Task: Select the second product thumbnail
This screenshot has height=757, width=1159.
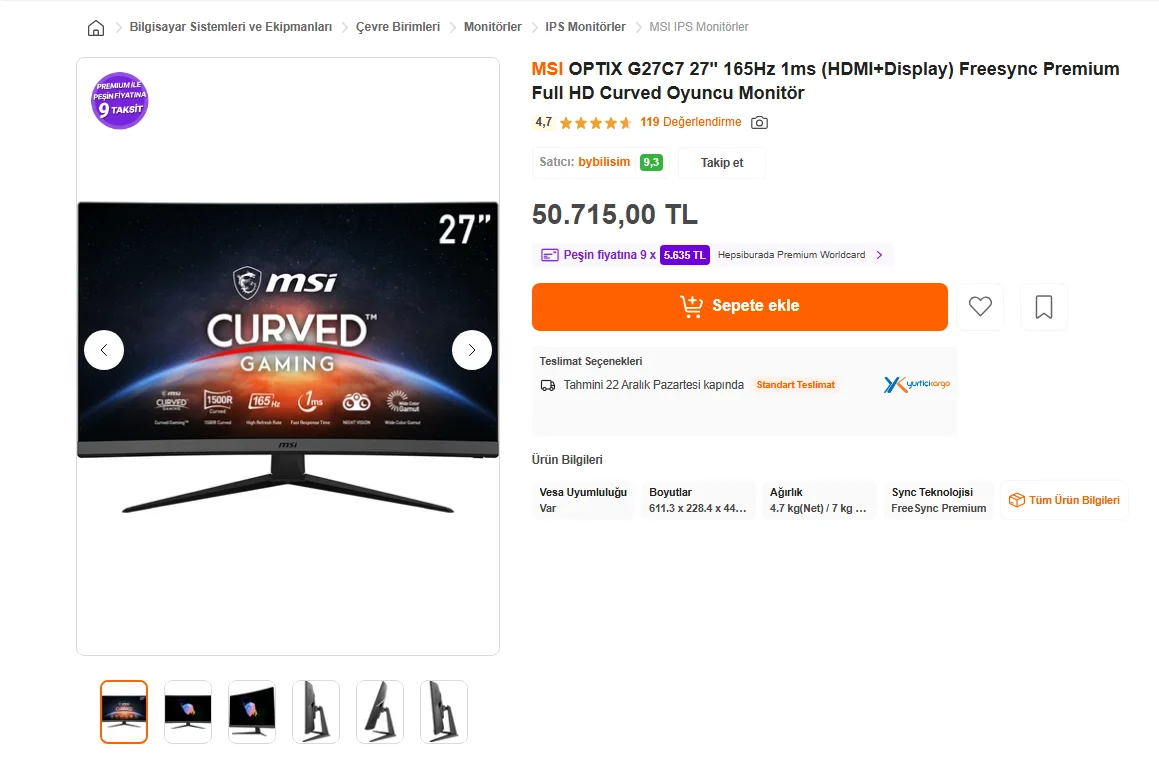Action: pyautogui.click(x=188, y=712)
